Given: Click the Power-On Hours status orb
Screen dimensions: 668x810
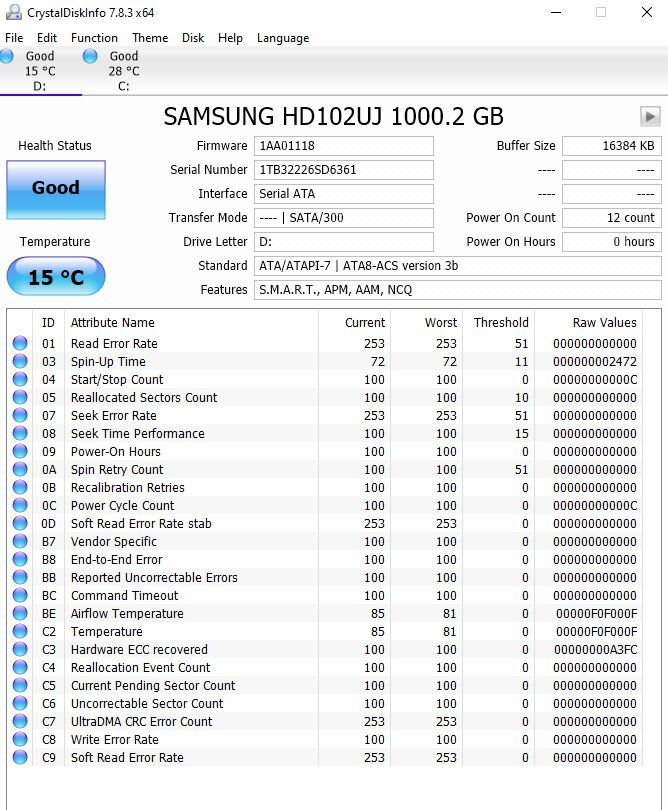Looking at the screenshot, I should tap(20, 451).
